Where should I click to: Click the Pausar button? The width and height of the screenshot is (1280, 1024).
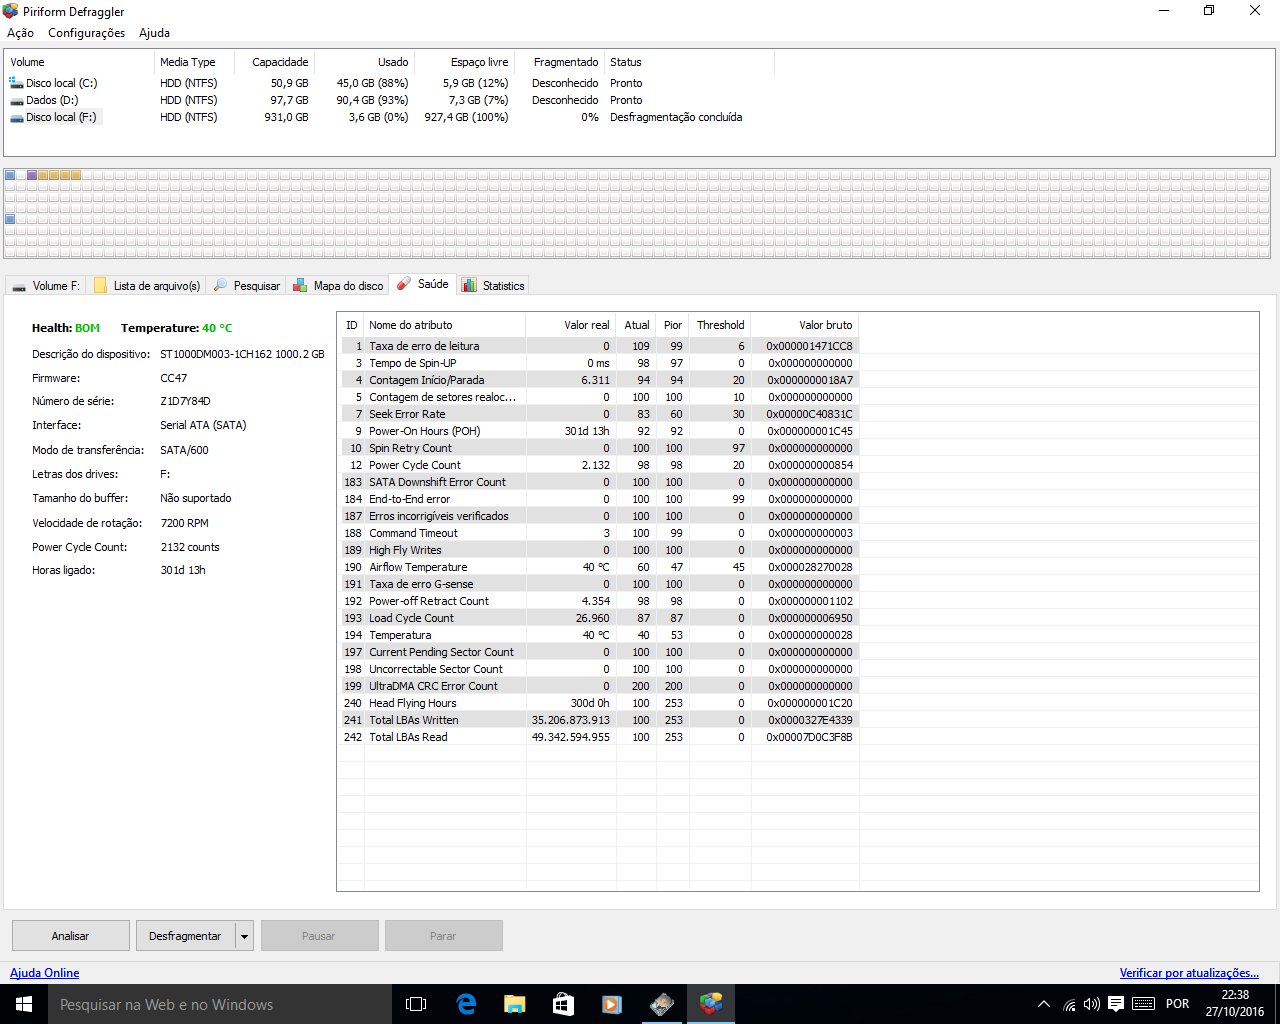(319, 936)
